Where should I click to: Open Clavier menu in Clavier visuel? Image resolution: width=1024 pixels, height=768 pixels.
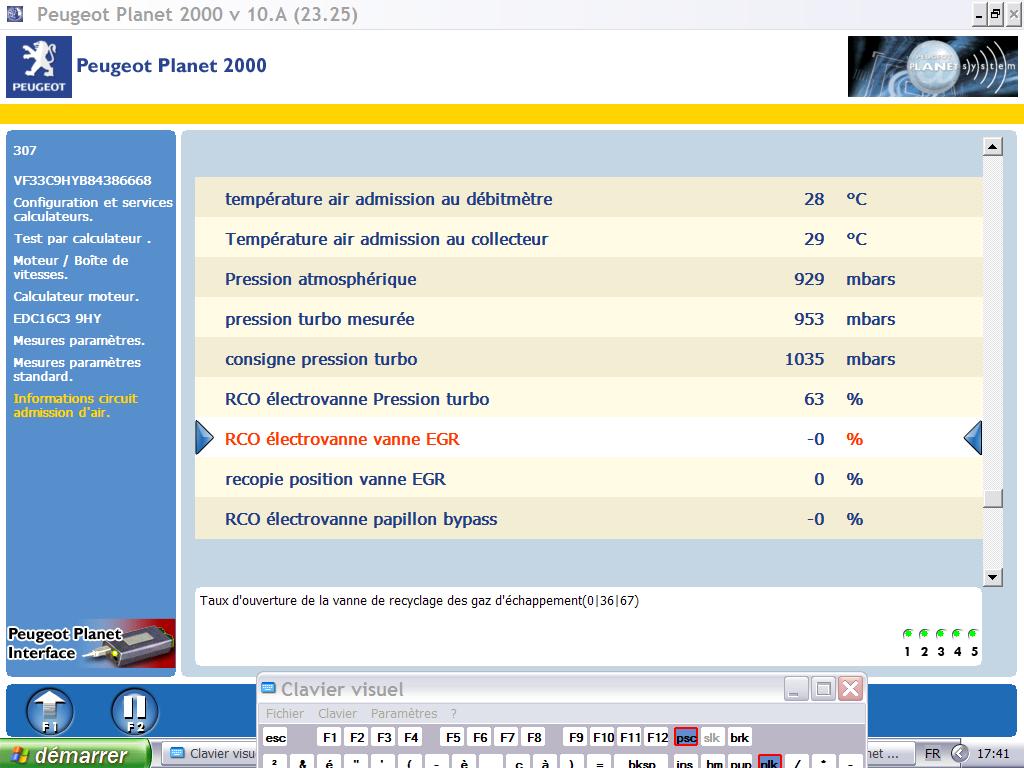(338, 713)
